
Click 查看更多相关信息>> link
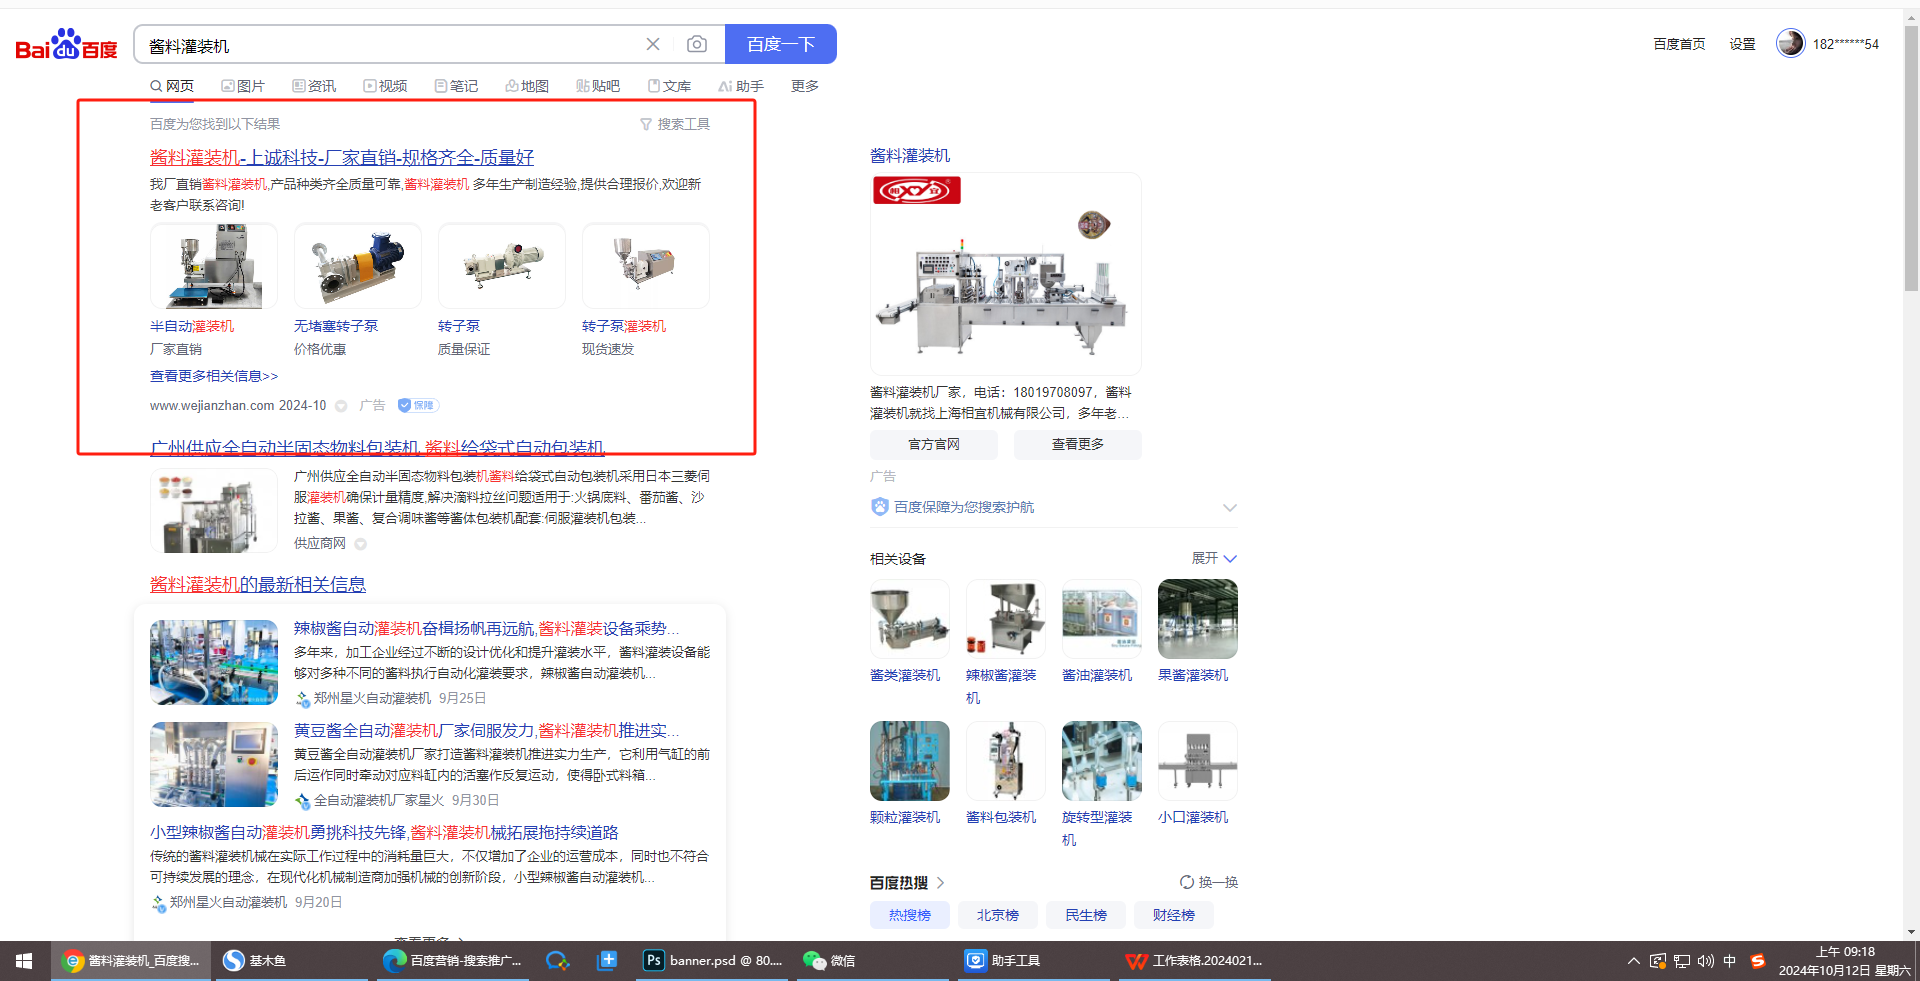pos(214,376)
